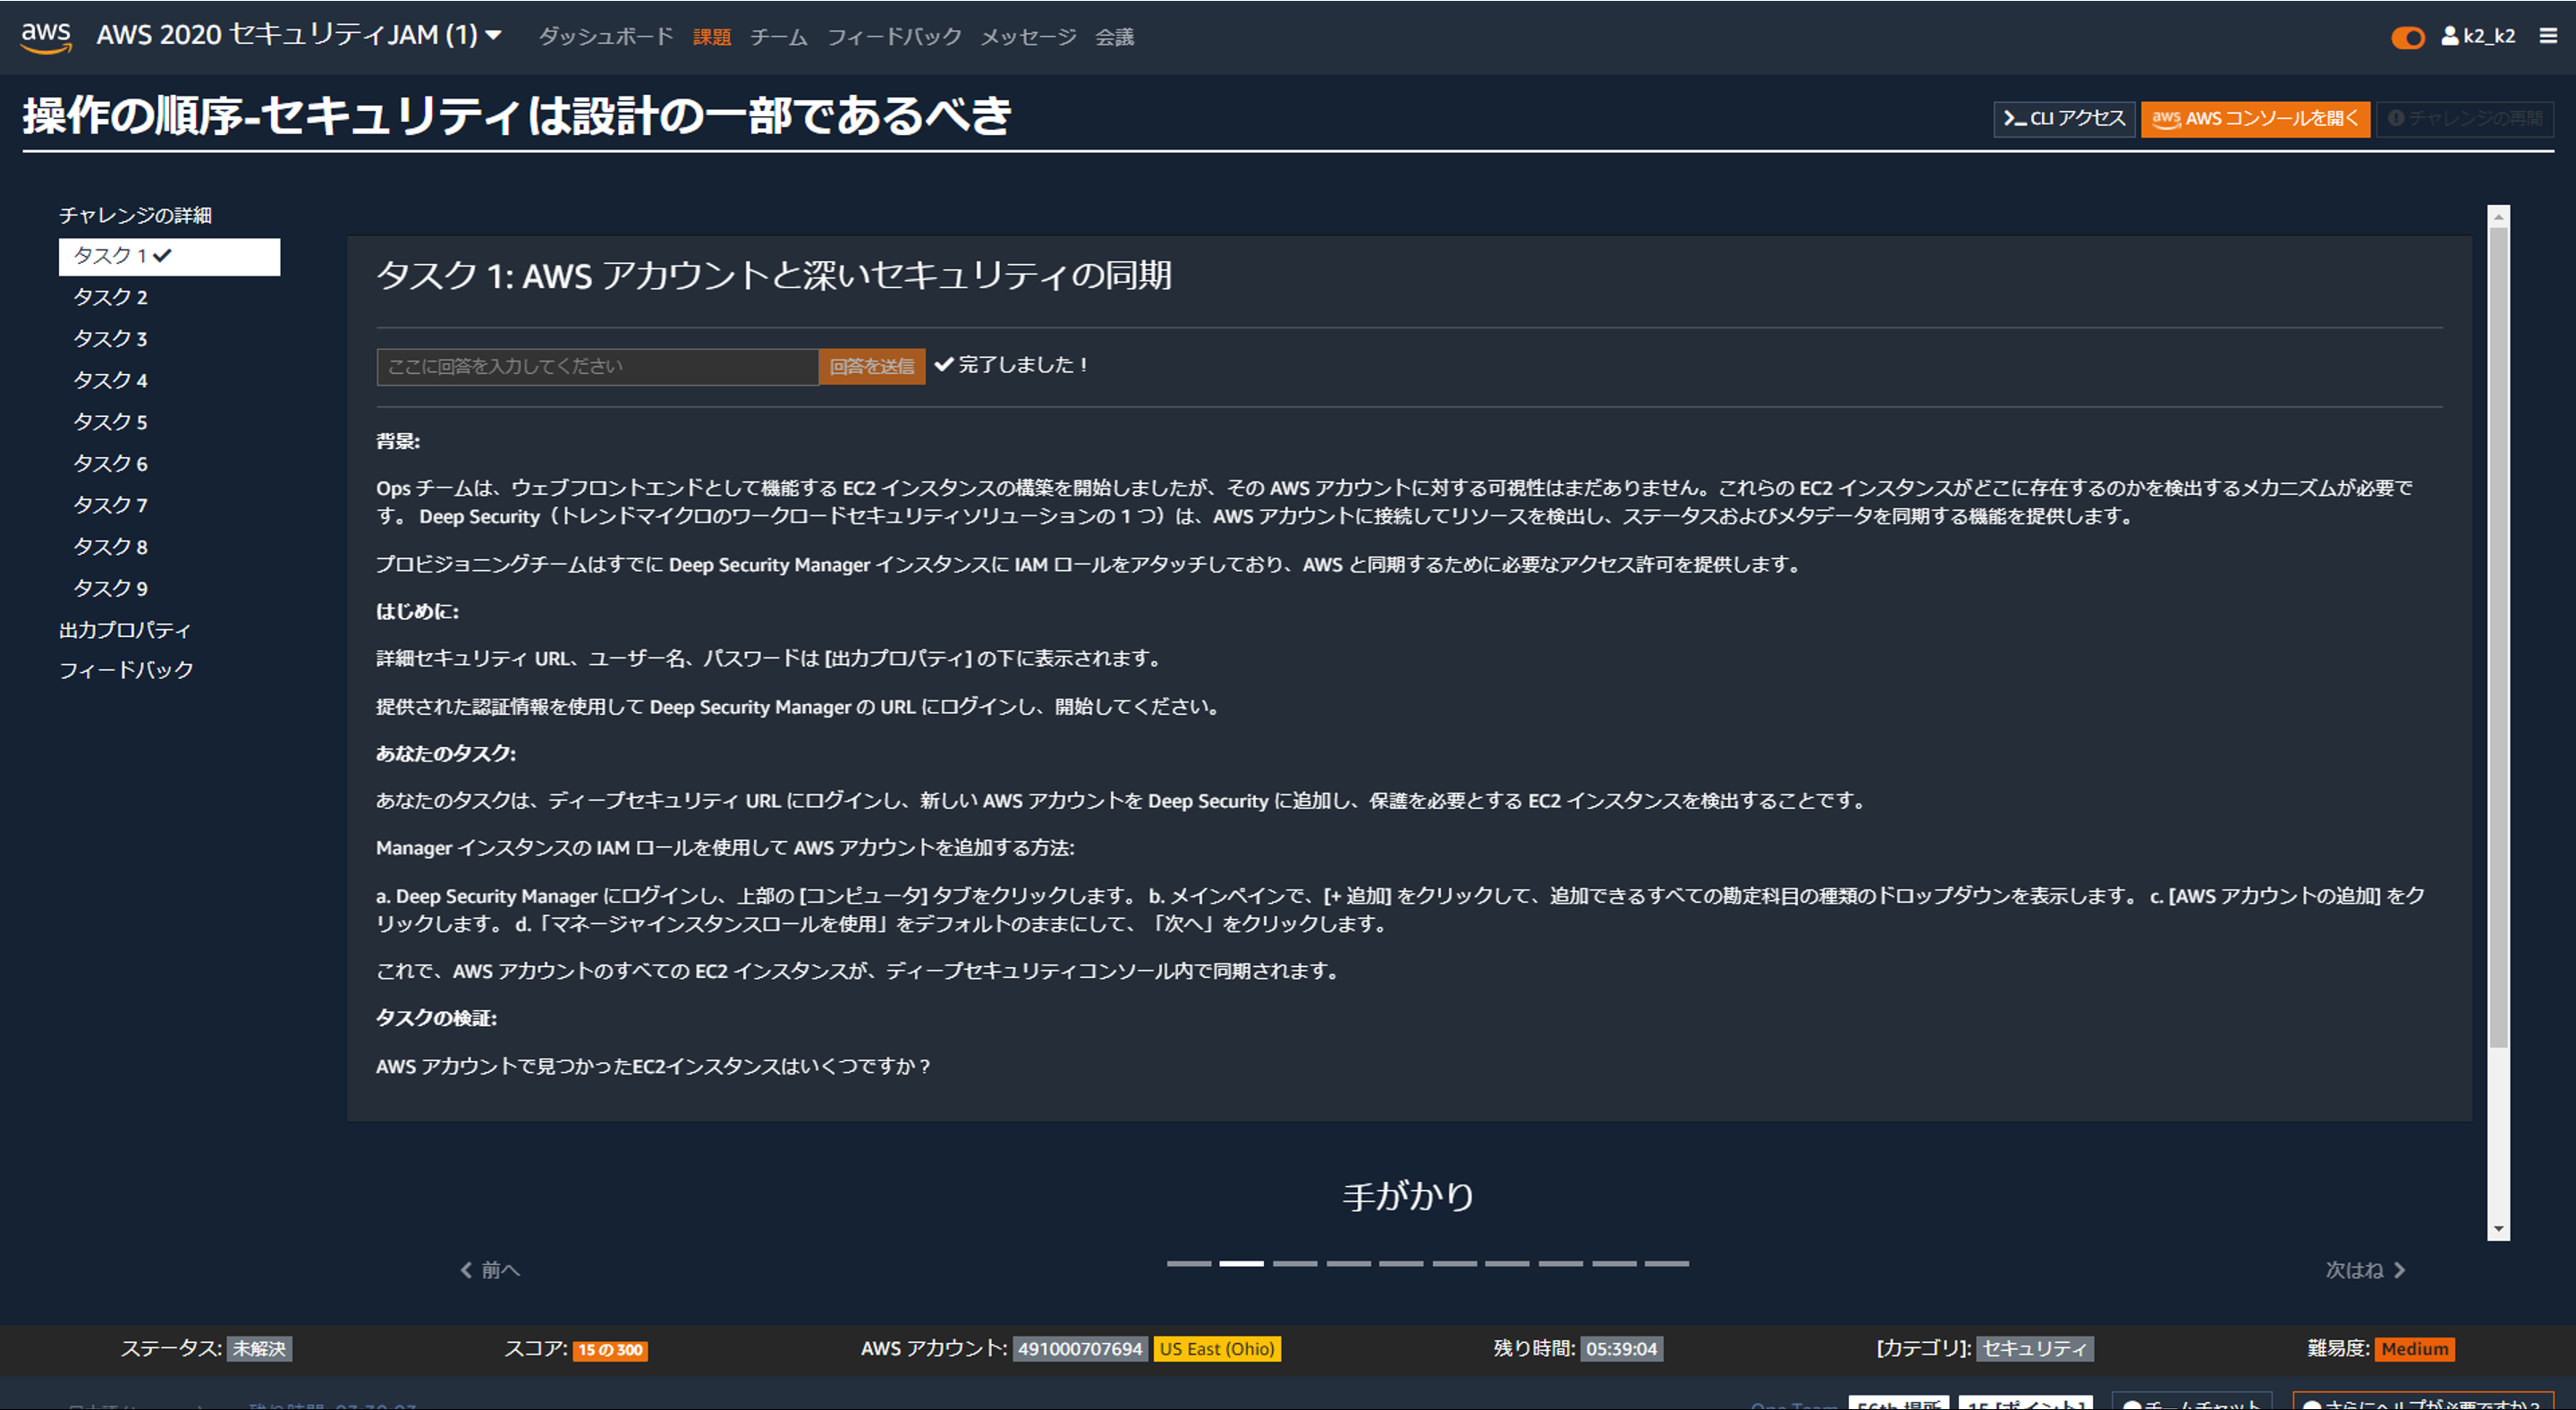Select タスク 8 in the sidebar
Screen dimensions: 2576x1410
tap(110, 547)
